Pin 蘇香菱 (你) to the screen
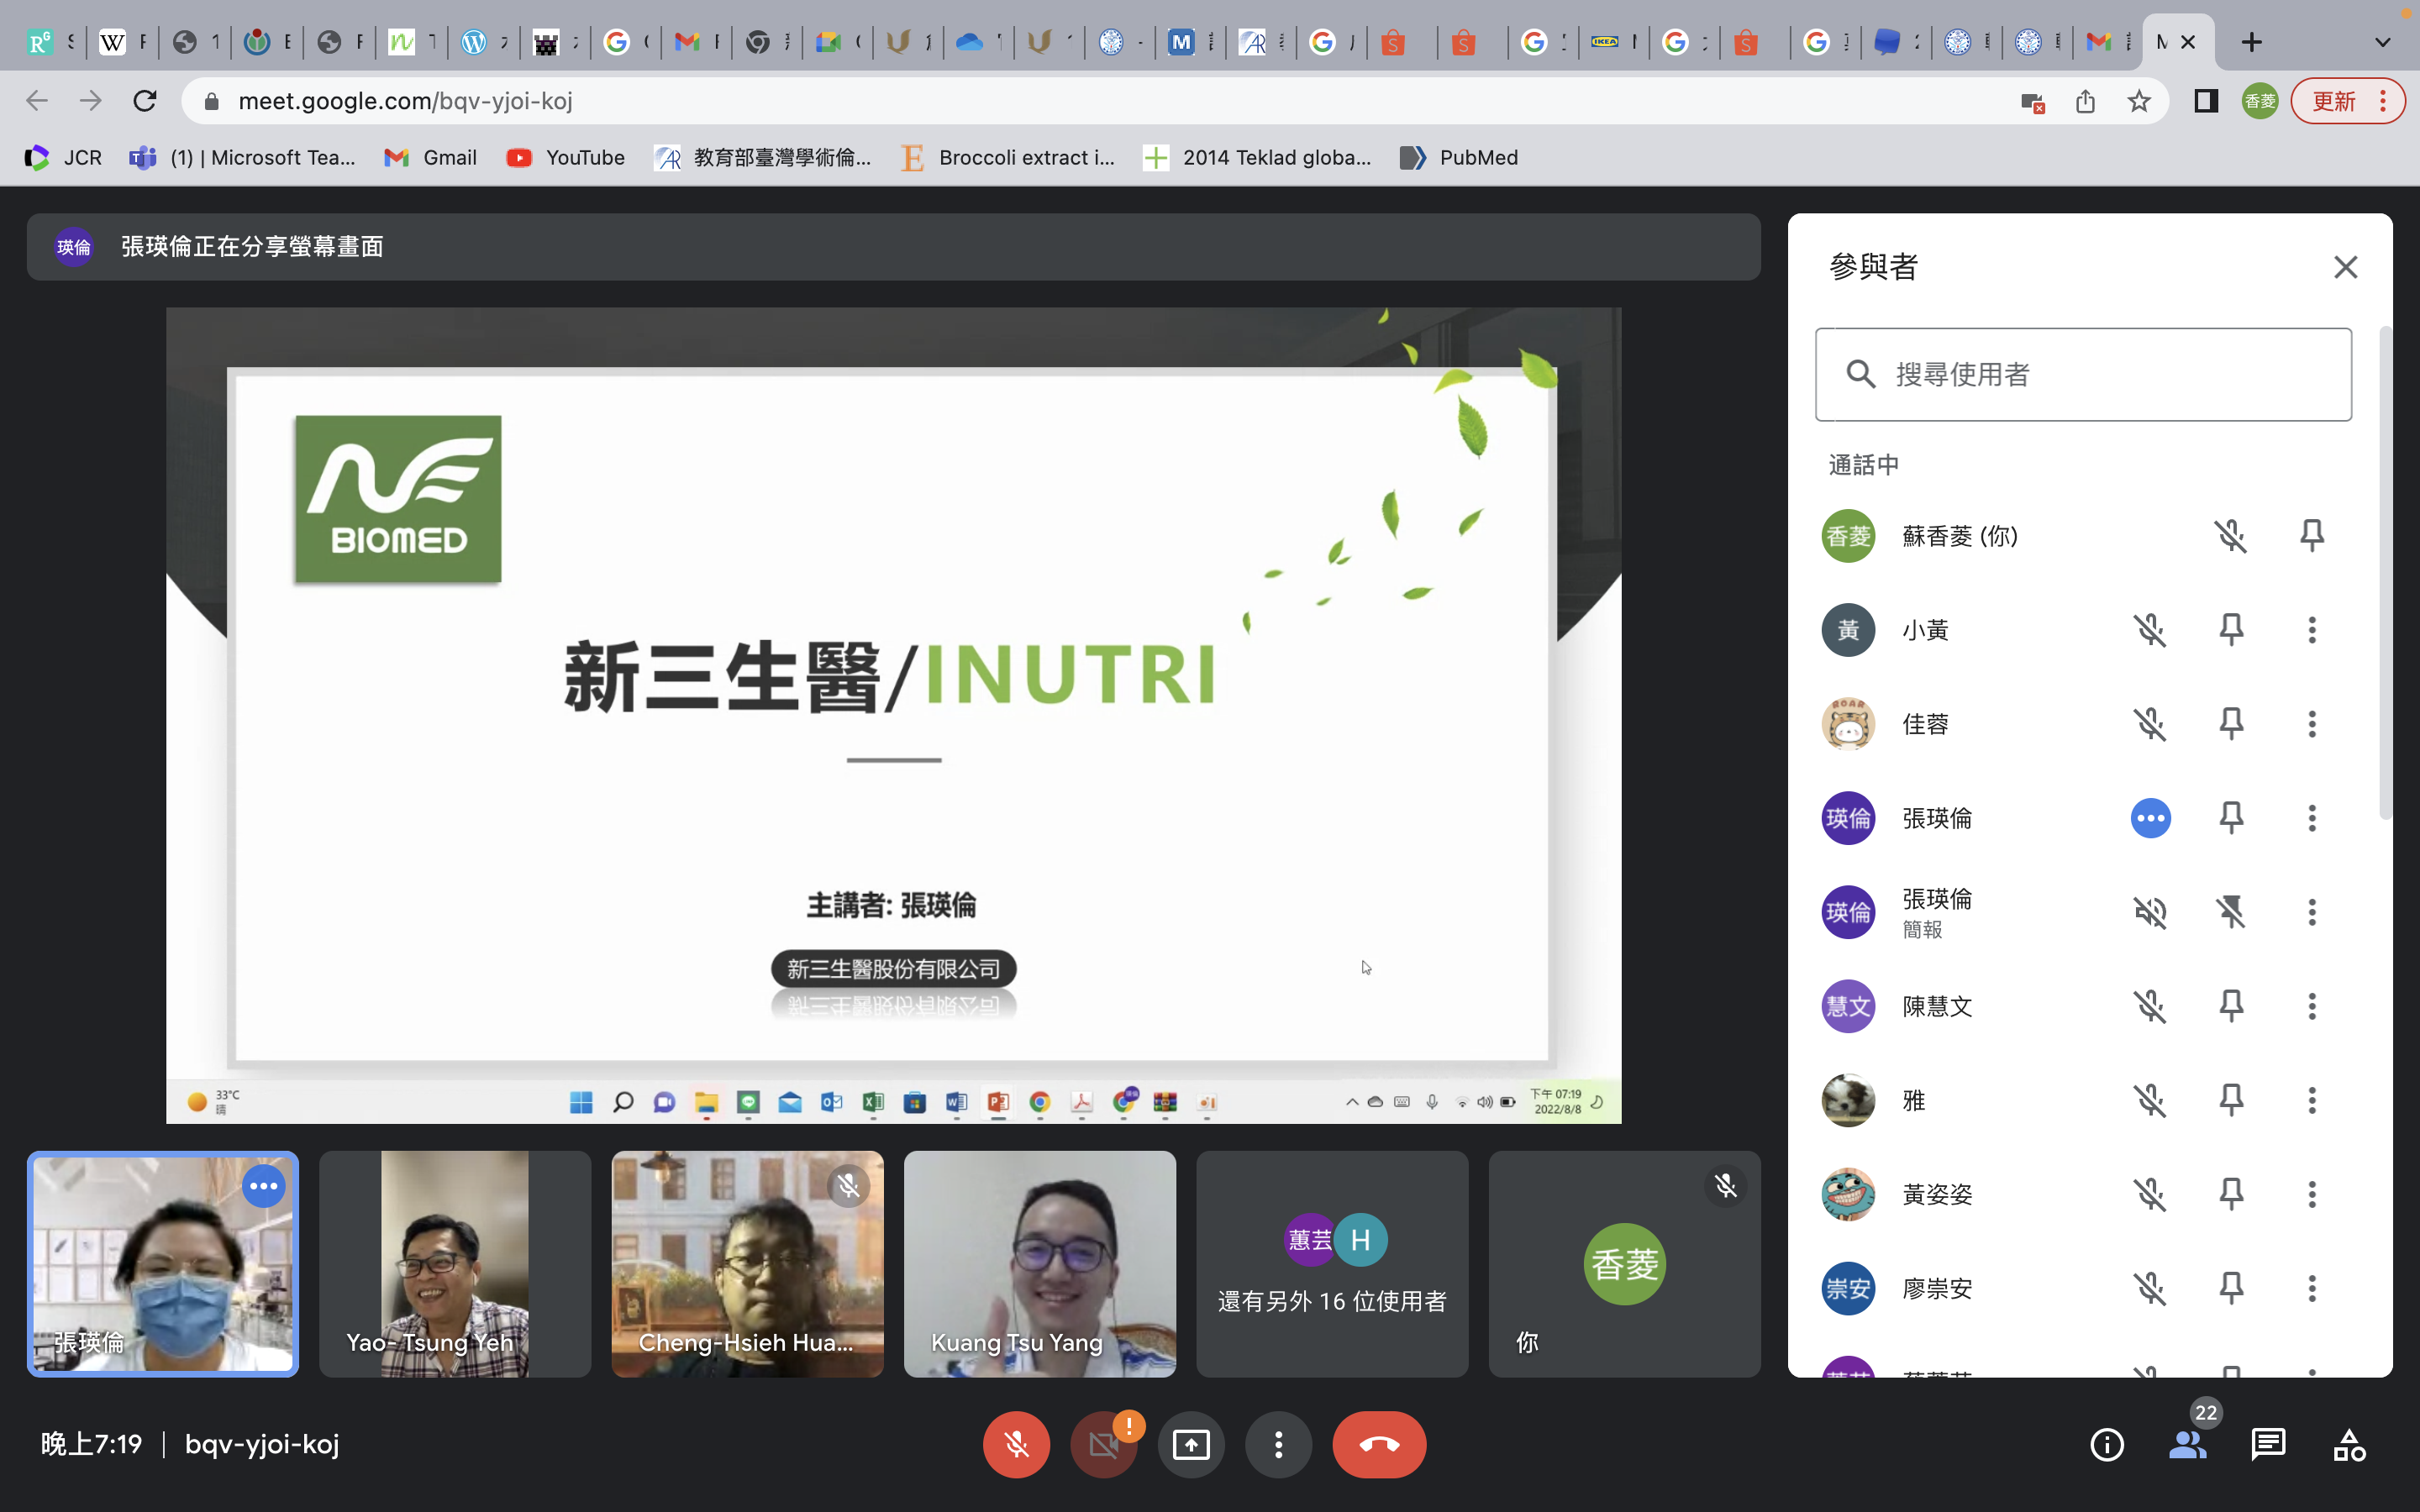 pyautogui.click(x=2311, y=536)
